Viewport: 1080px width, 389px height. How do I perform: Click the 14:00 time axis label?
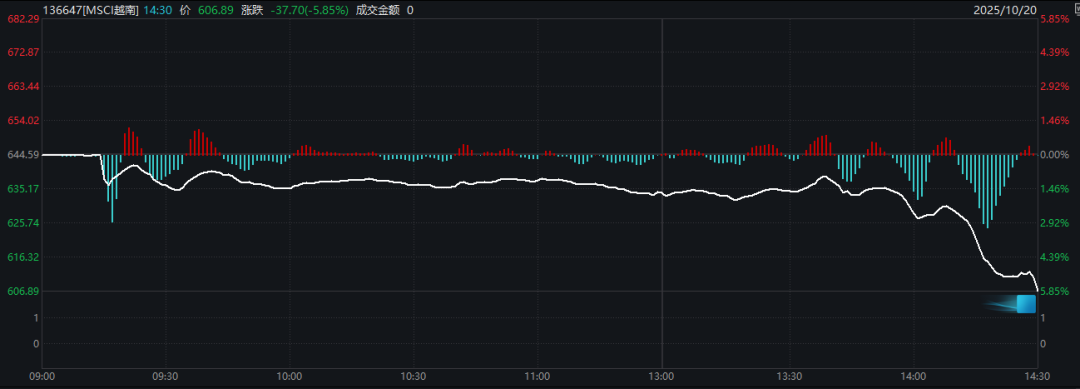(913, 377)
